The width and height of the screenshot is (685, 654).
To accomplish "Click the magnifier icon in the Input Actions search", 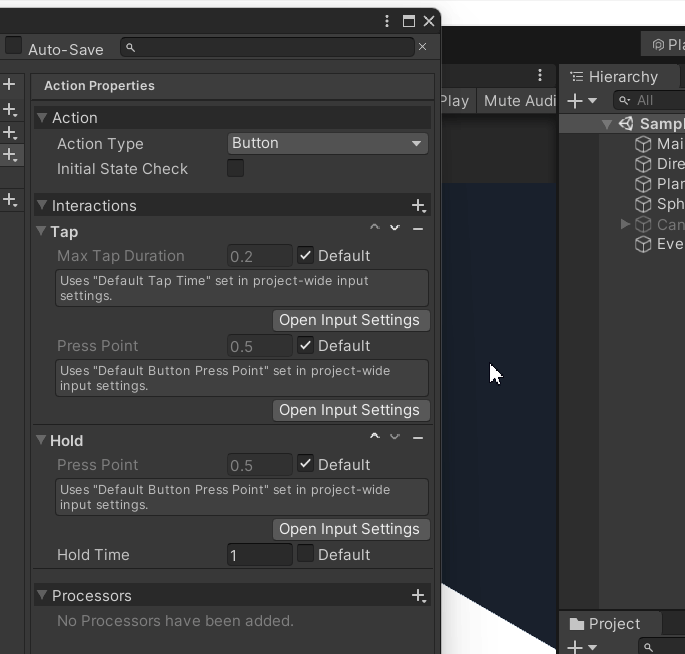I will click(130, 47).
